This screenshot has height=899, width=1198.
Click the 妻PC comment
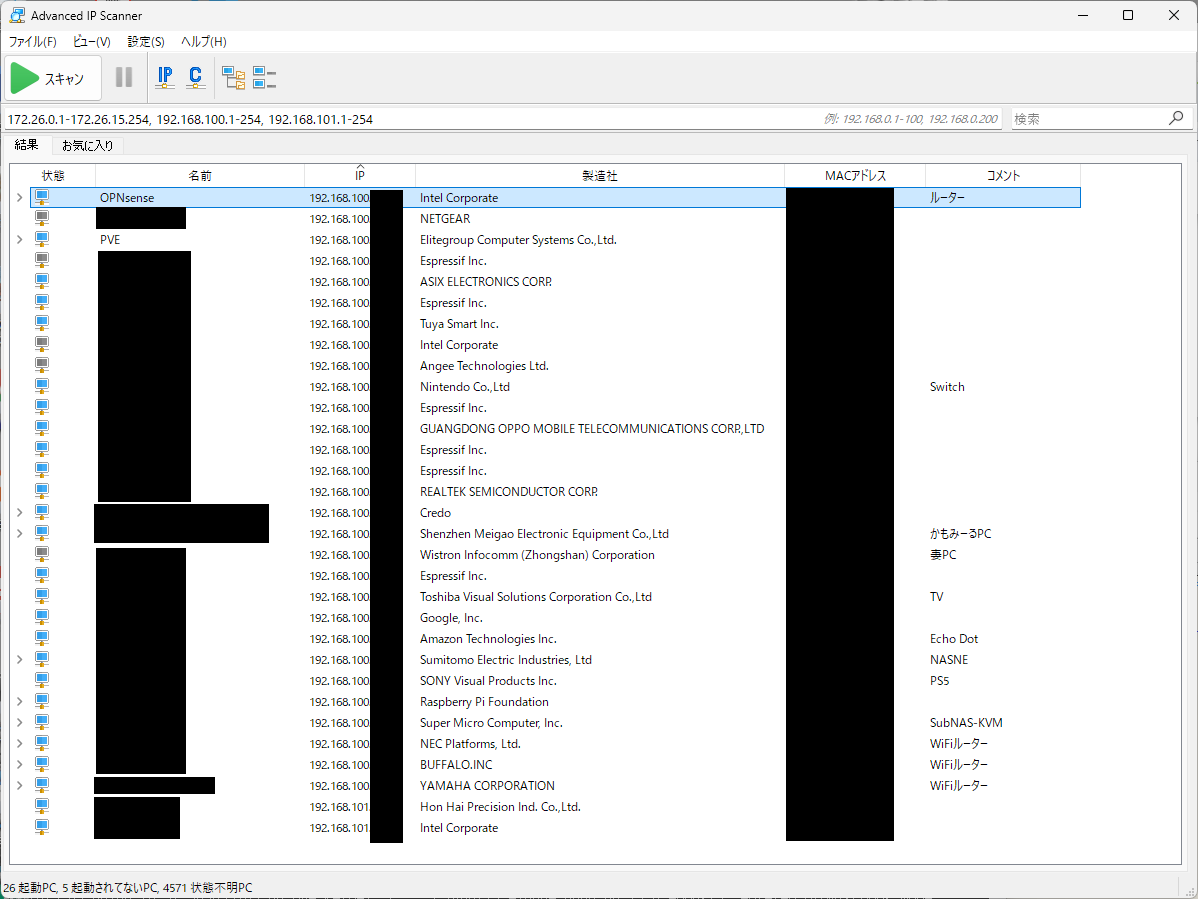[x=943, y=555]
